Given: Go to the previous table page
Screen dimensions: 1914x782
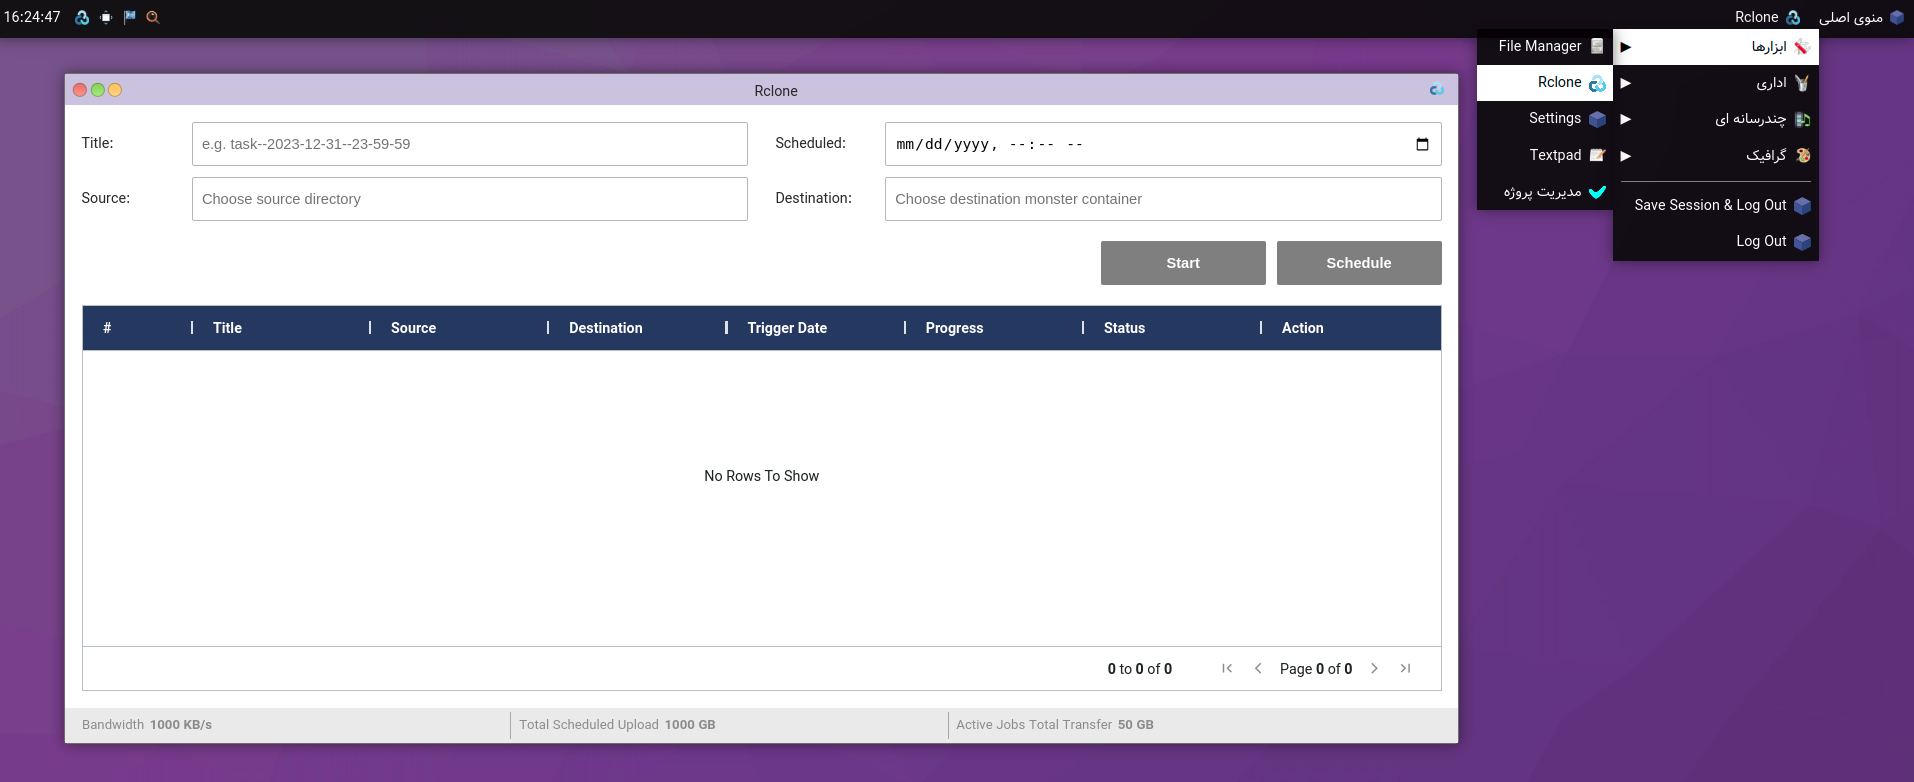Looking at the screenshot, I should 1258,668.
